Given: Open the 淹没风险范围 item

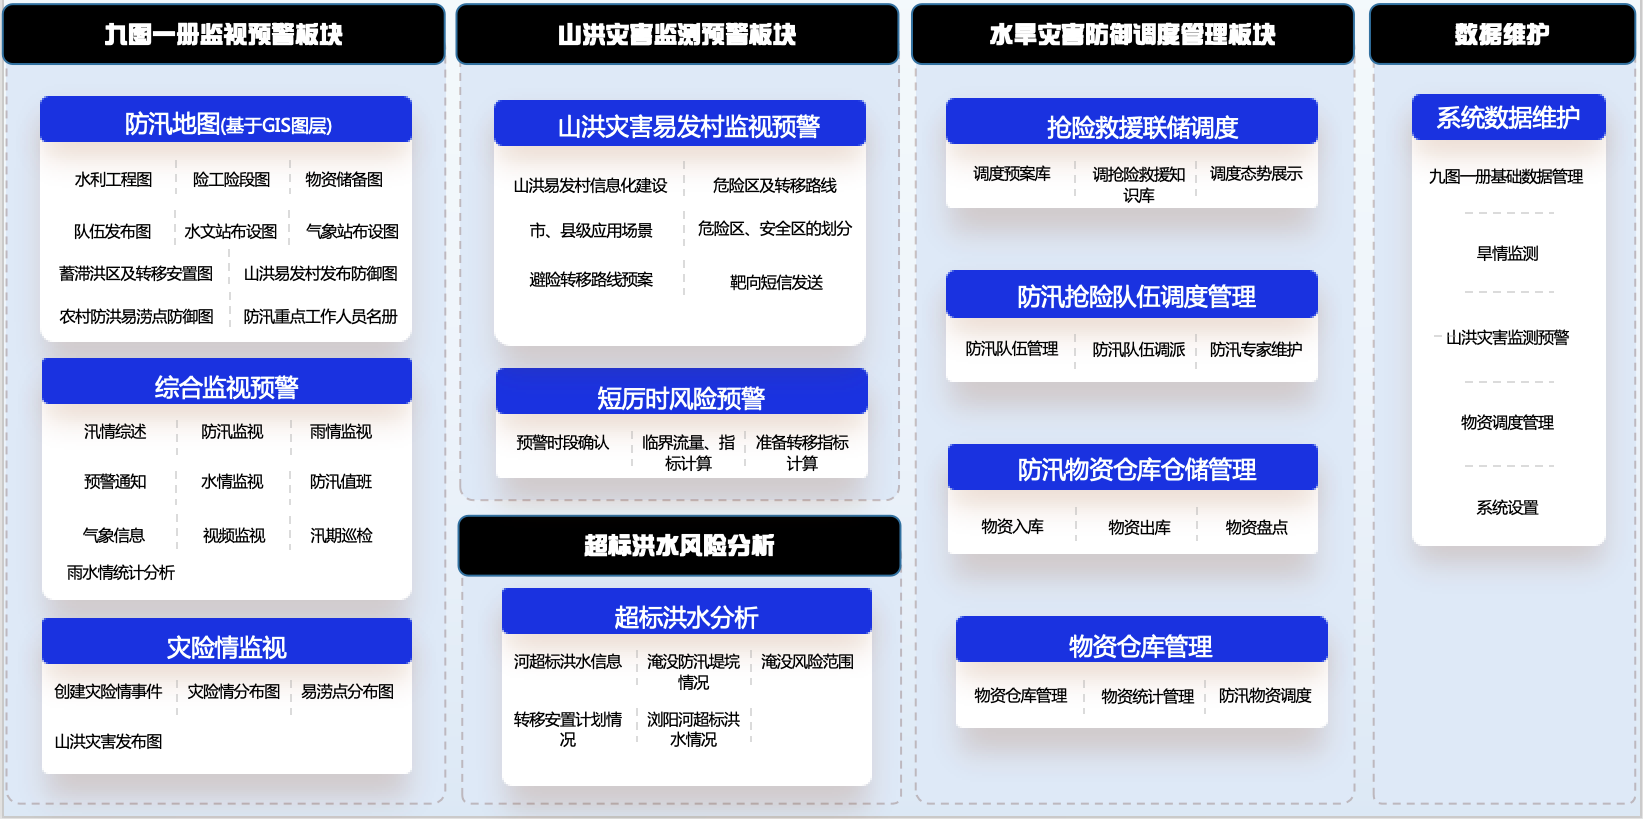Looking at the screenshot, I should coord(807,662).
